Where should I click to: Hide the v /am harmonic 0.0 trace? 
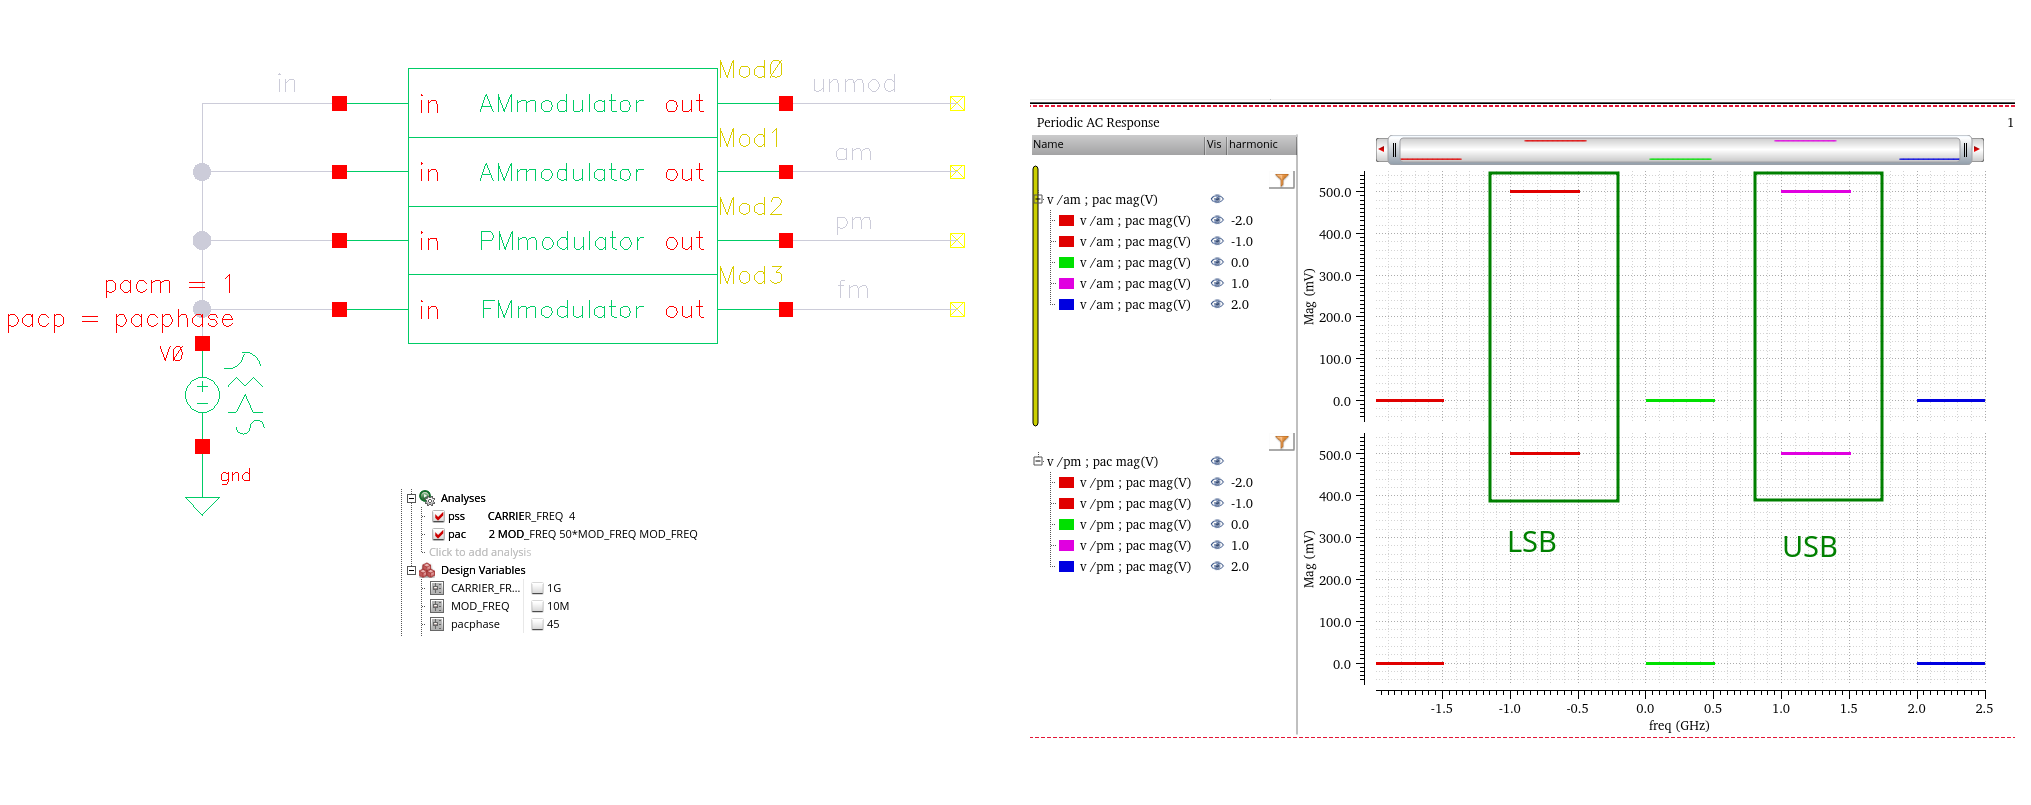point(1217,263)
